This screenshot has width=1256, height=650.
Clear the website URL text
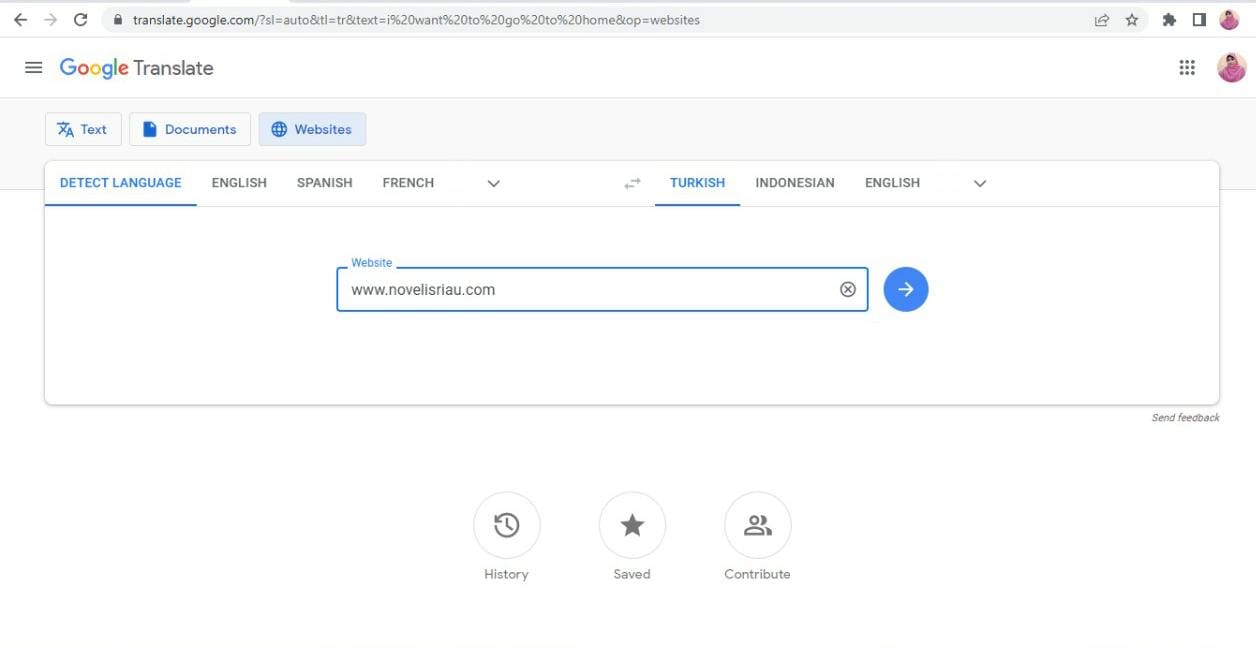[848, 289]
